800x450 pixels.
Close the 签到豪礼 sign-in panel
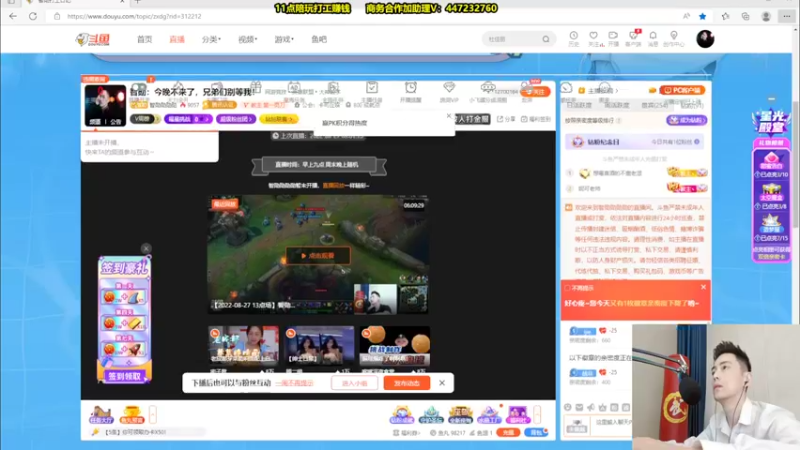(146, 248)
